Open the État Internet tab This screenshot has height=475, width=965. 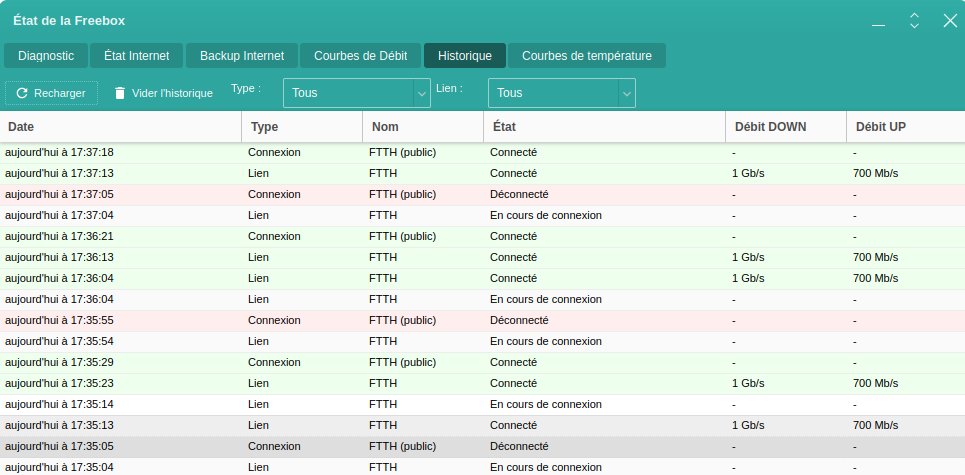(137, 56)
